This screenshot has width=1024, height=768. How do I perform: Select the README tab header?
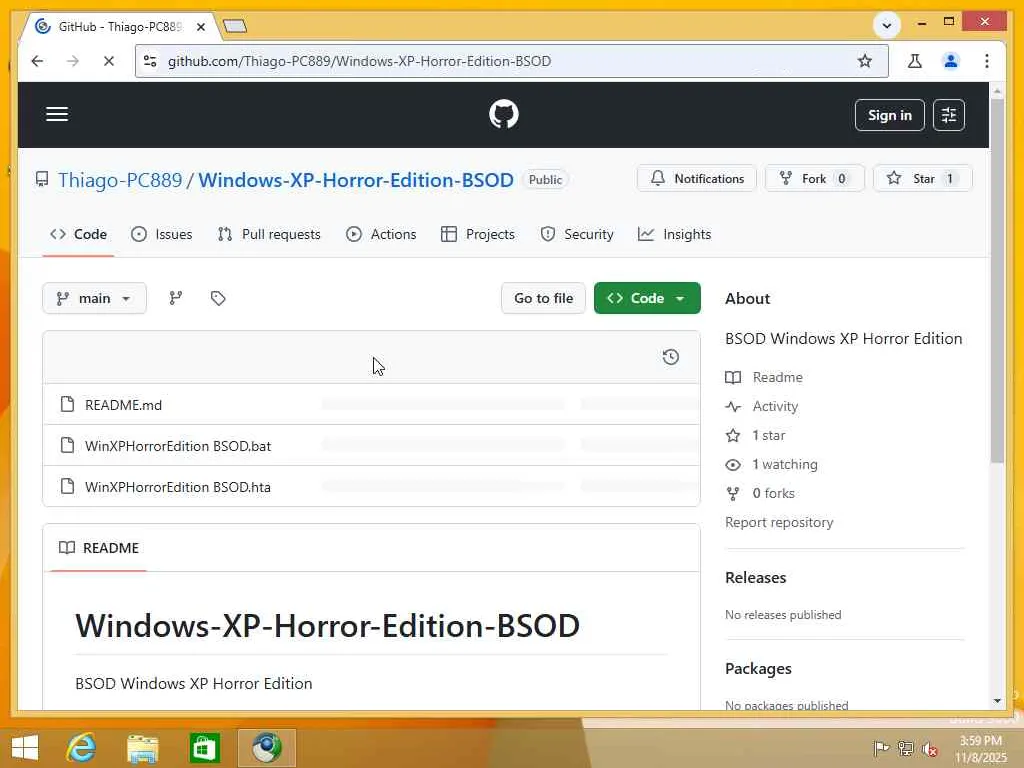click(x=99, y=548)
